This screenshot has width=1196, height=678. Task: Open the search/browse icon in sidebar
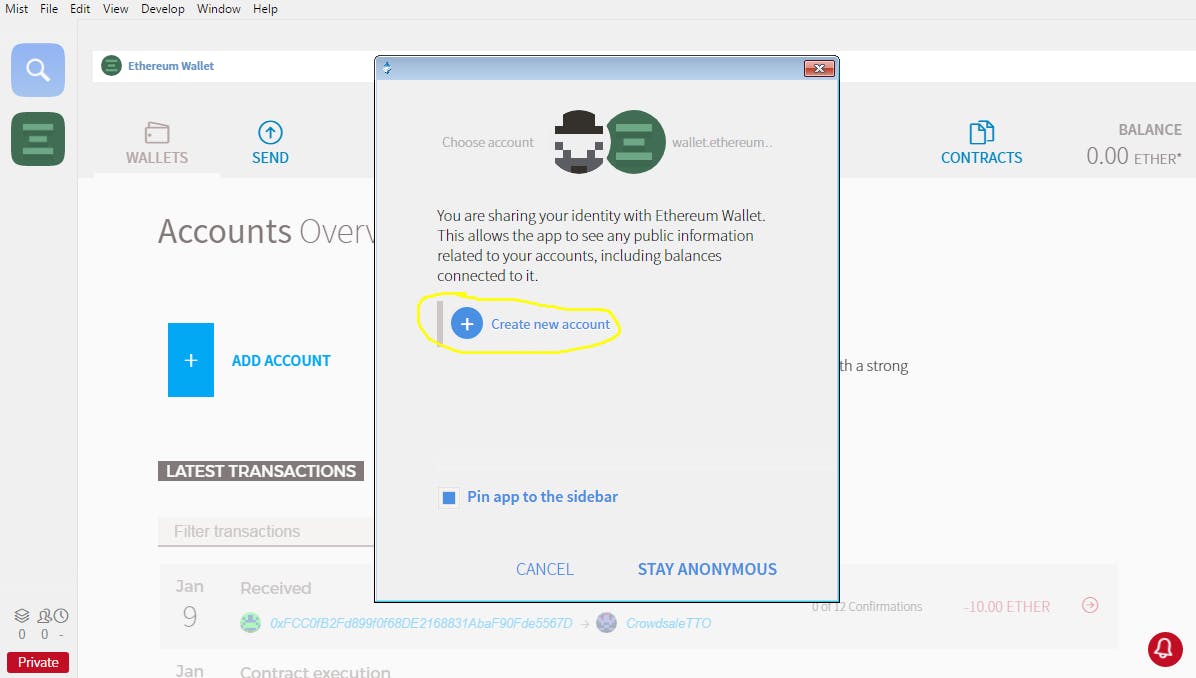tap(38, 70)
